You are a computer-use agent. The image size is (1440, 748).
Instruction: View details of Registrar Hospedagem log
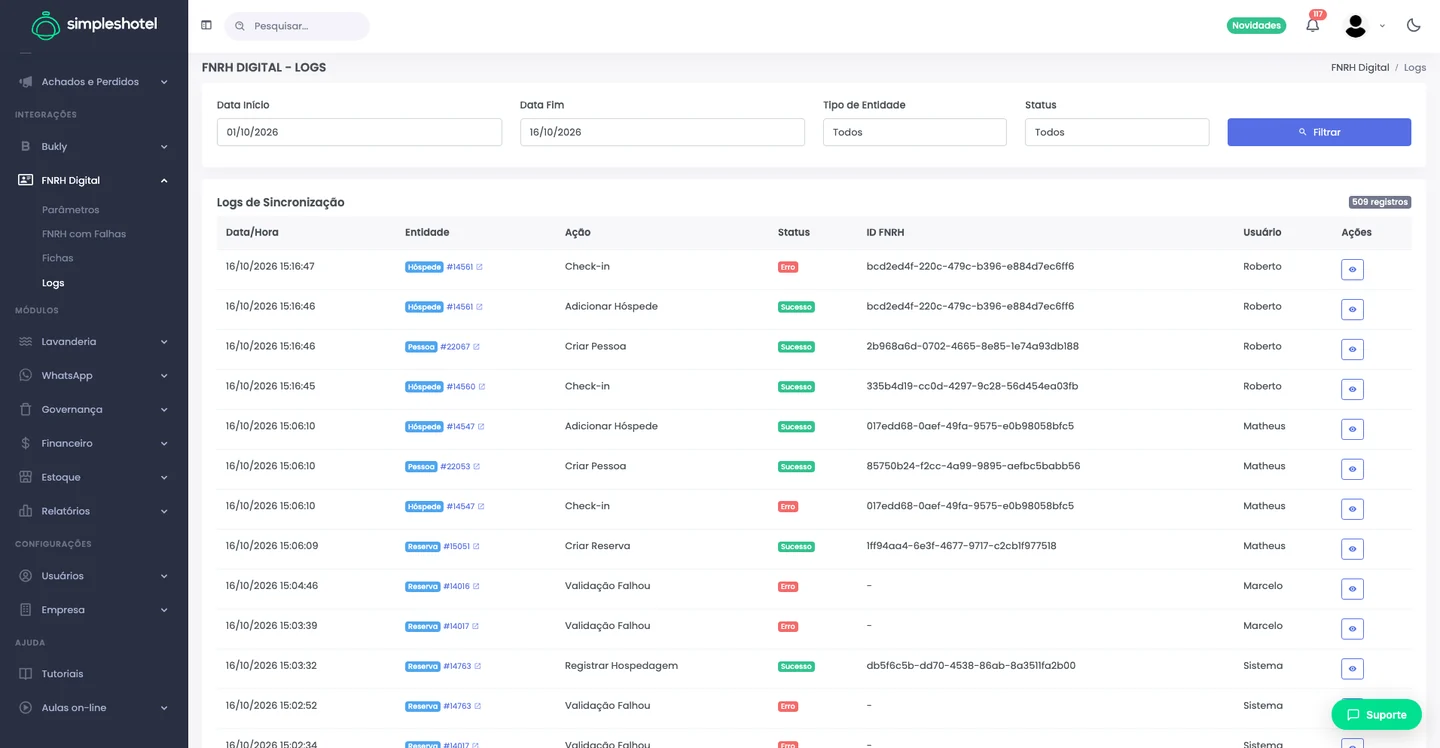pyautogui.click(x=1352, y=670)
